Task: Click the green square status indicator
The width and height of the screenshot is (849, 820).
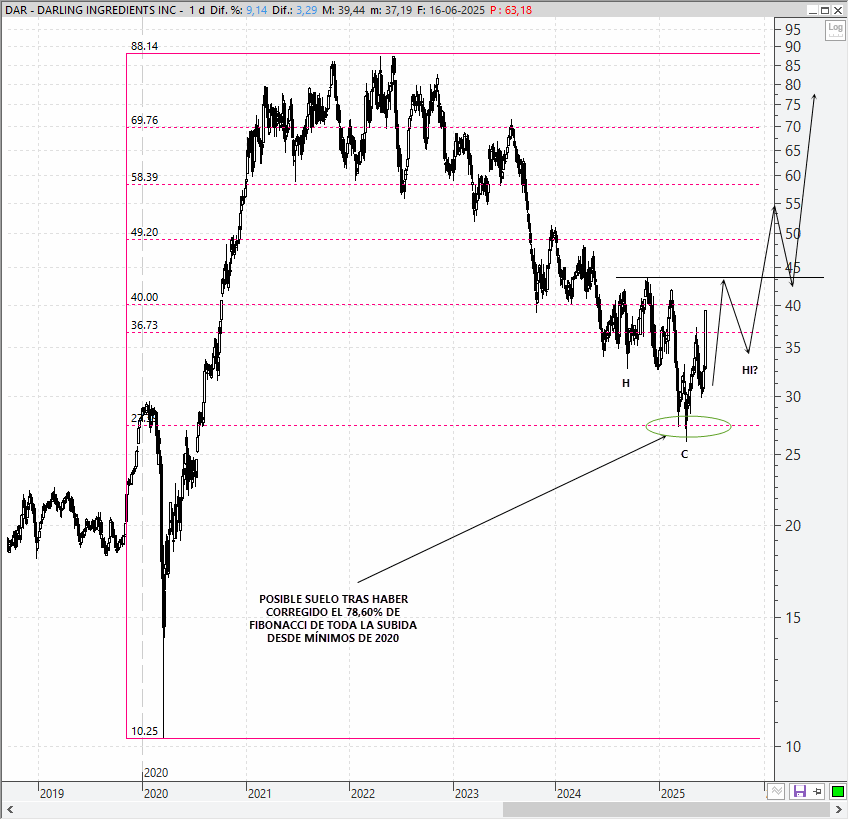Action: point(838,791)
